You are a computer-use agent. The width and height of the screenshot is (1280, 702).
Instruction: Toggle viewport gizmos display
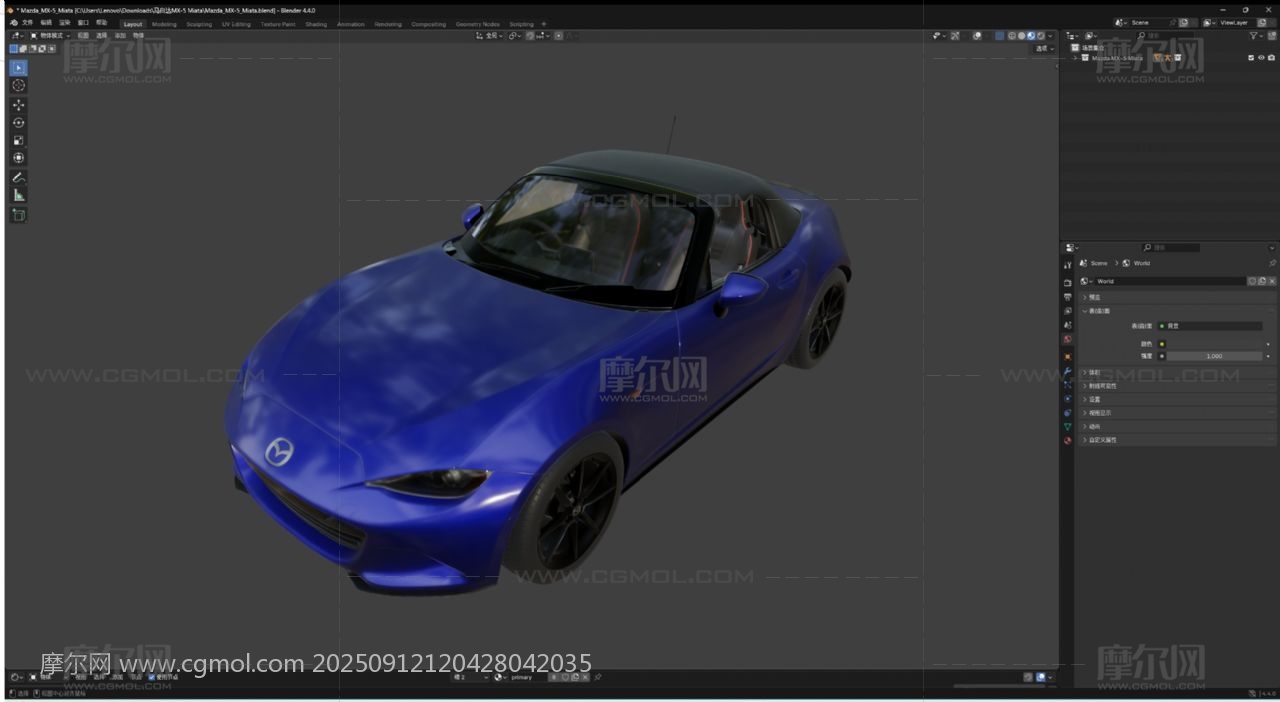coord(955,36)
